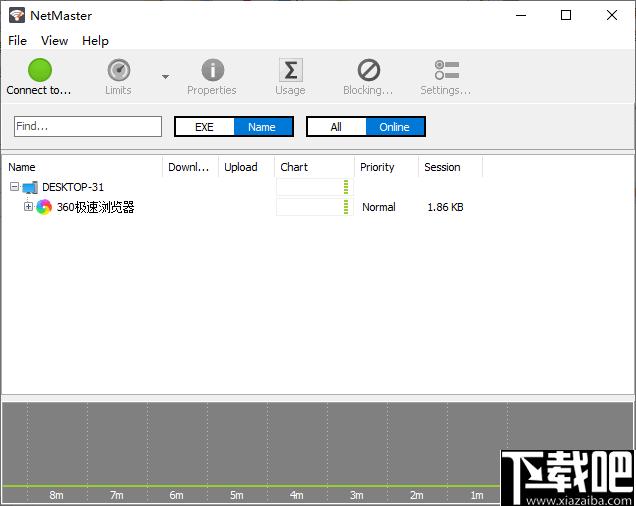Select the DESKTOP-31 row
The width and height of the screenshot is (636, 506).
coord(243,187)
